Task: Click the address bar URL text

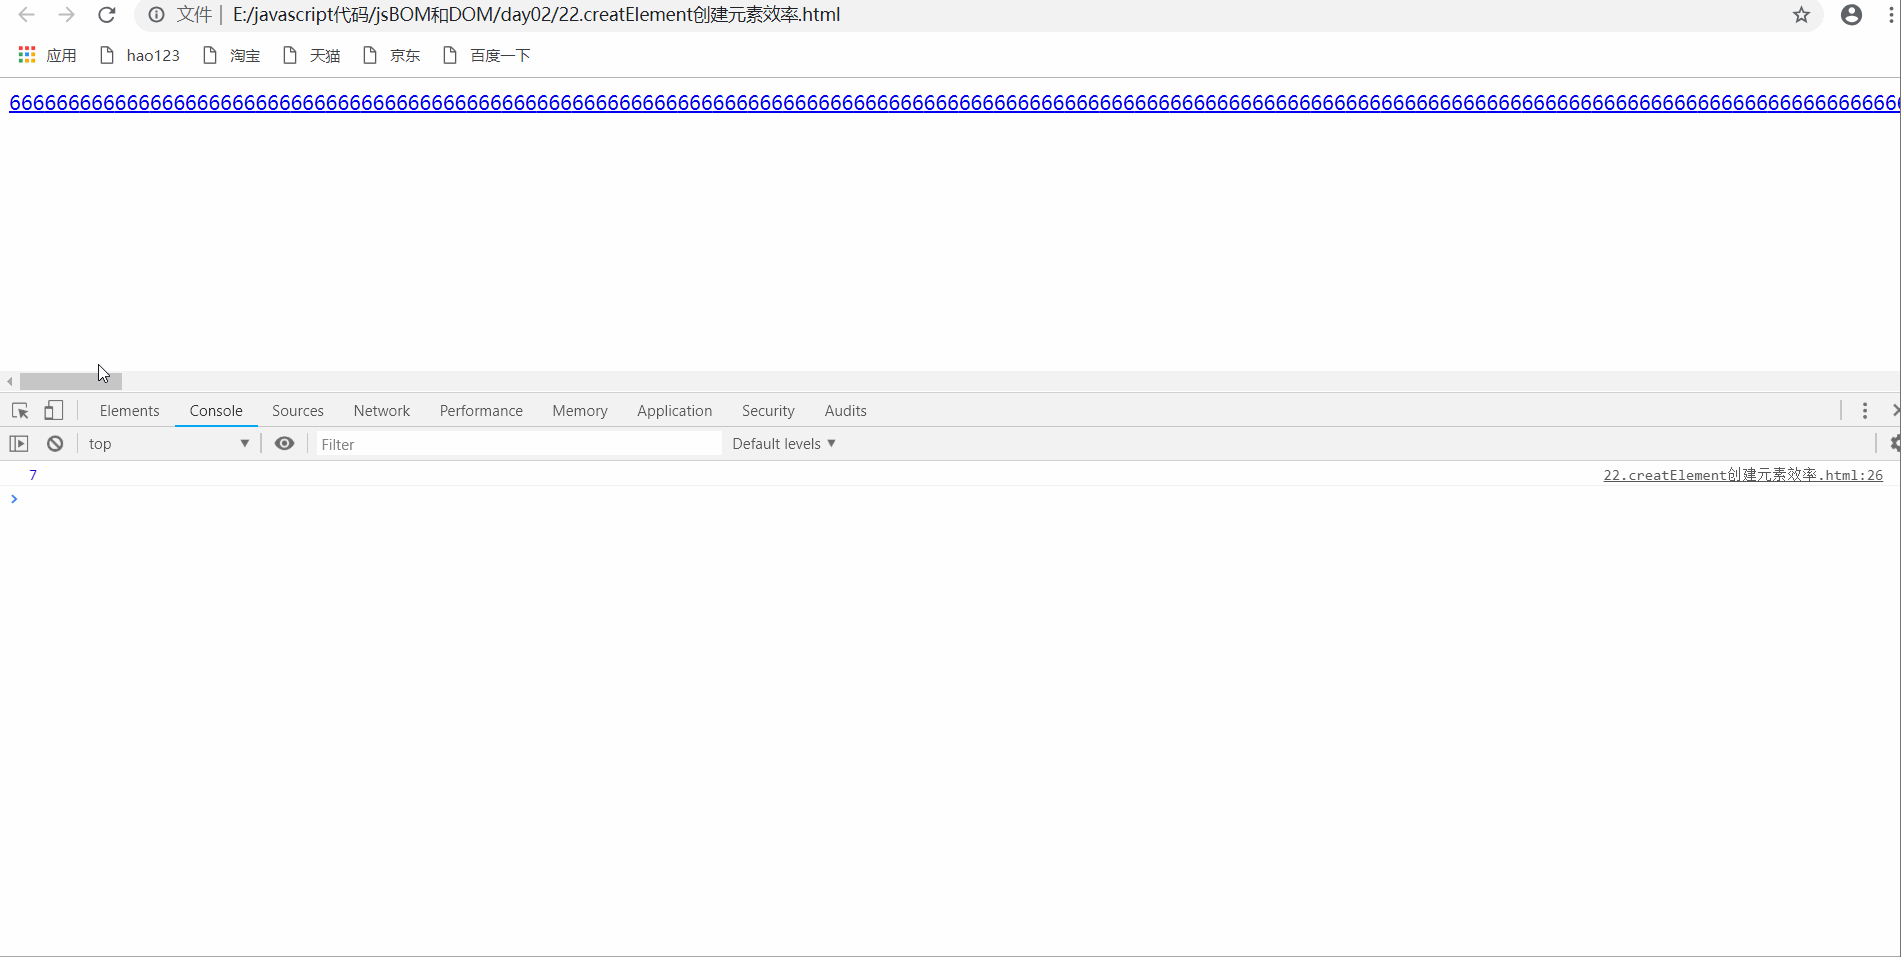Action: coord(536,15)
